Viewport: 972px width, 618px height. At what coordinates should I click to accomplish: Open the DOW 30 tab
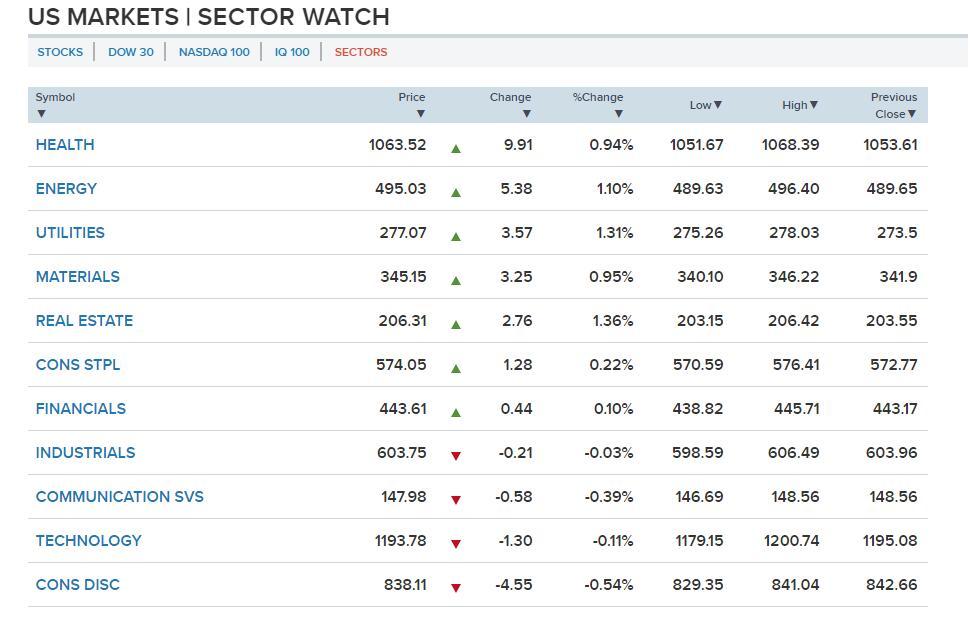(131, 52)
